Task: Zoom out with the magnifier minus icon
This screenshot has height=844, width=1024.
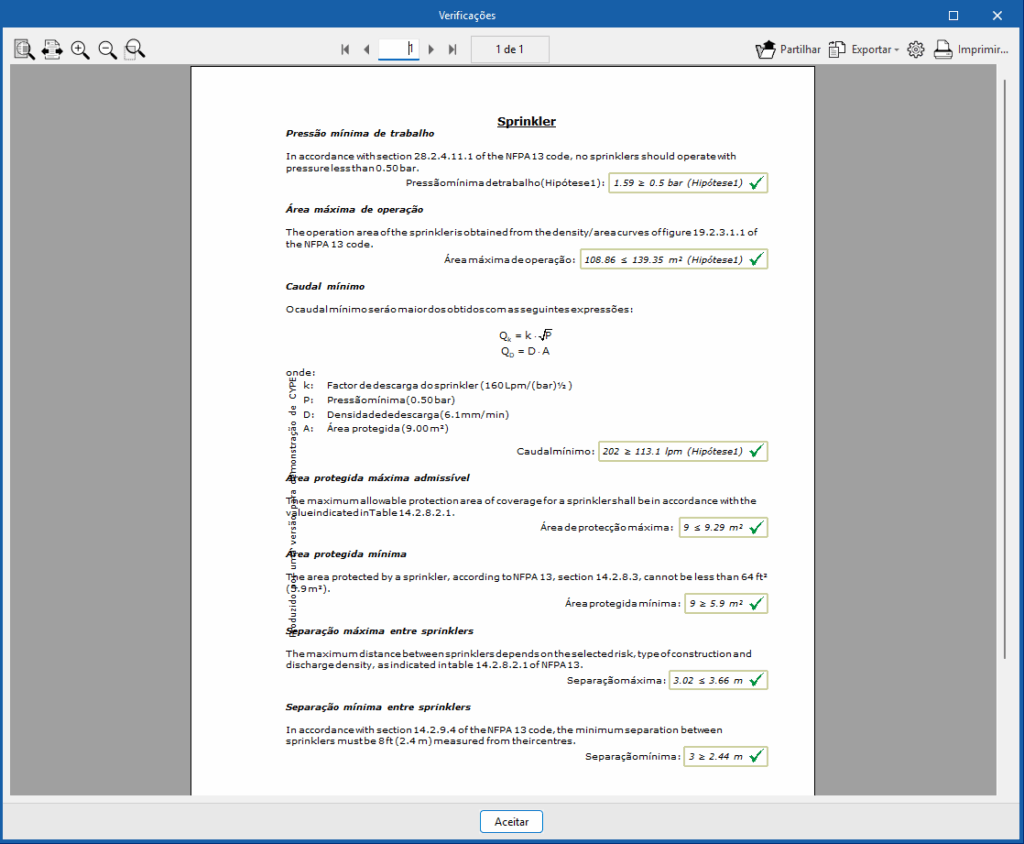Action: pos(108,49)
